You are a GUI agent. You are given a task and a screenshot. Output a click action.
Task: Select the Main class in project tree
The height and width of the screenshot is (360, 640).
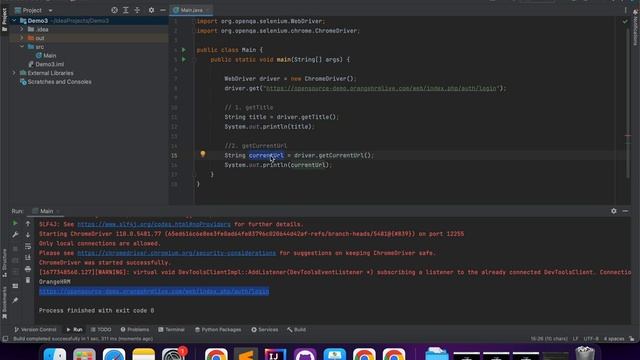click(46, 56)
